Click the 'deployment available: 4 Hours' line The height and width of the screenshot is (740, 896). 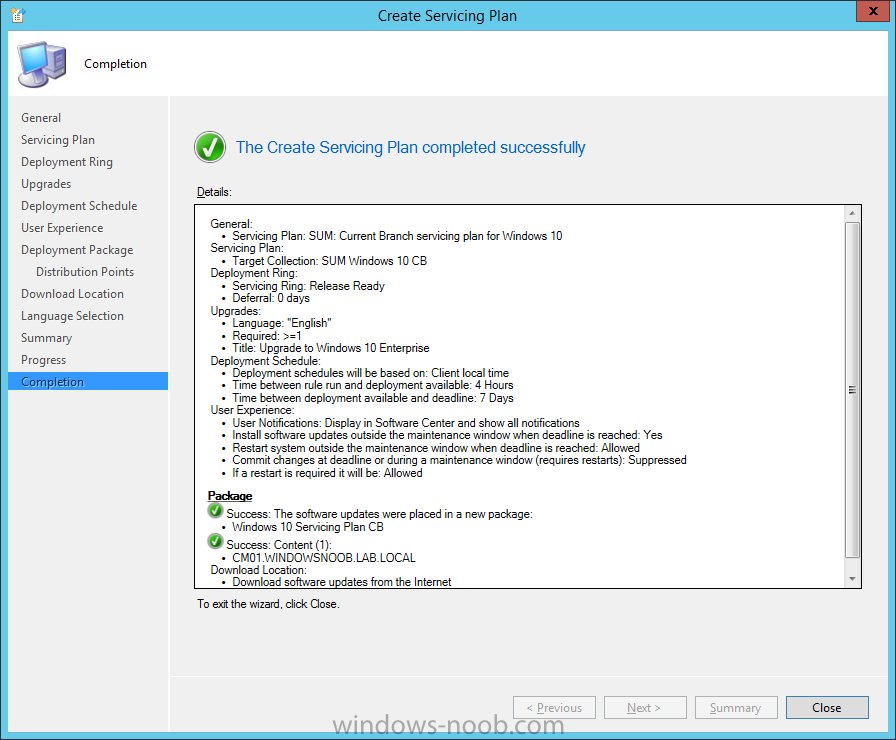pyautogui.click(x=373, y=385)
